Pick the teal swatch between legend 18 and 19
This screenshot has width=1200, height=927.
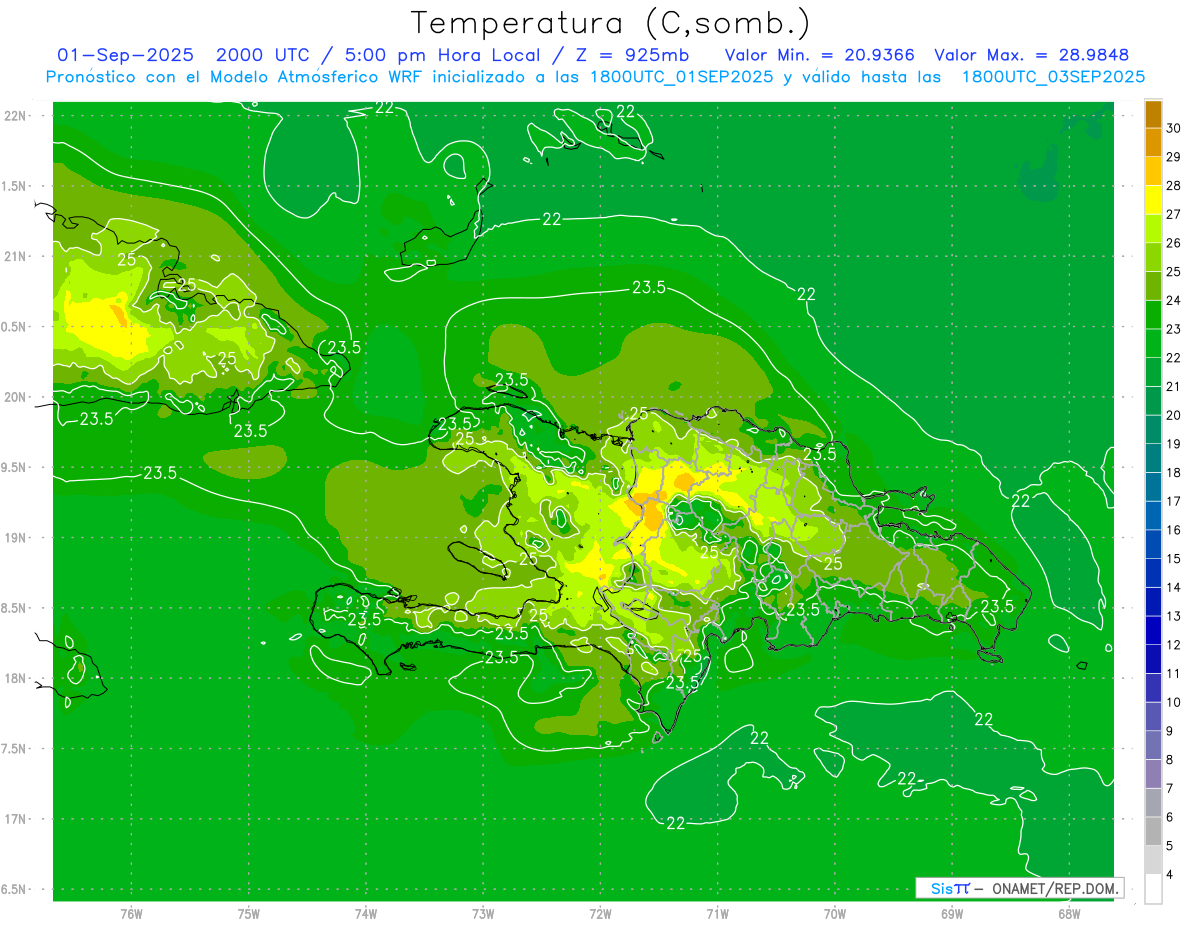point(1153,458)
